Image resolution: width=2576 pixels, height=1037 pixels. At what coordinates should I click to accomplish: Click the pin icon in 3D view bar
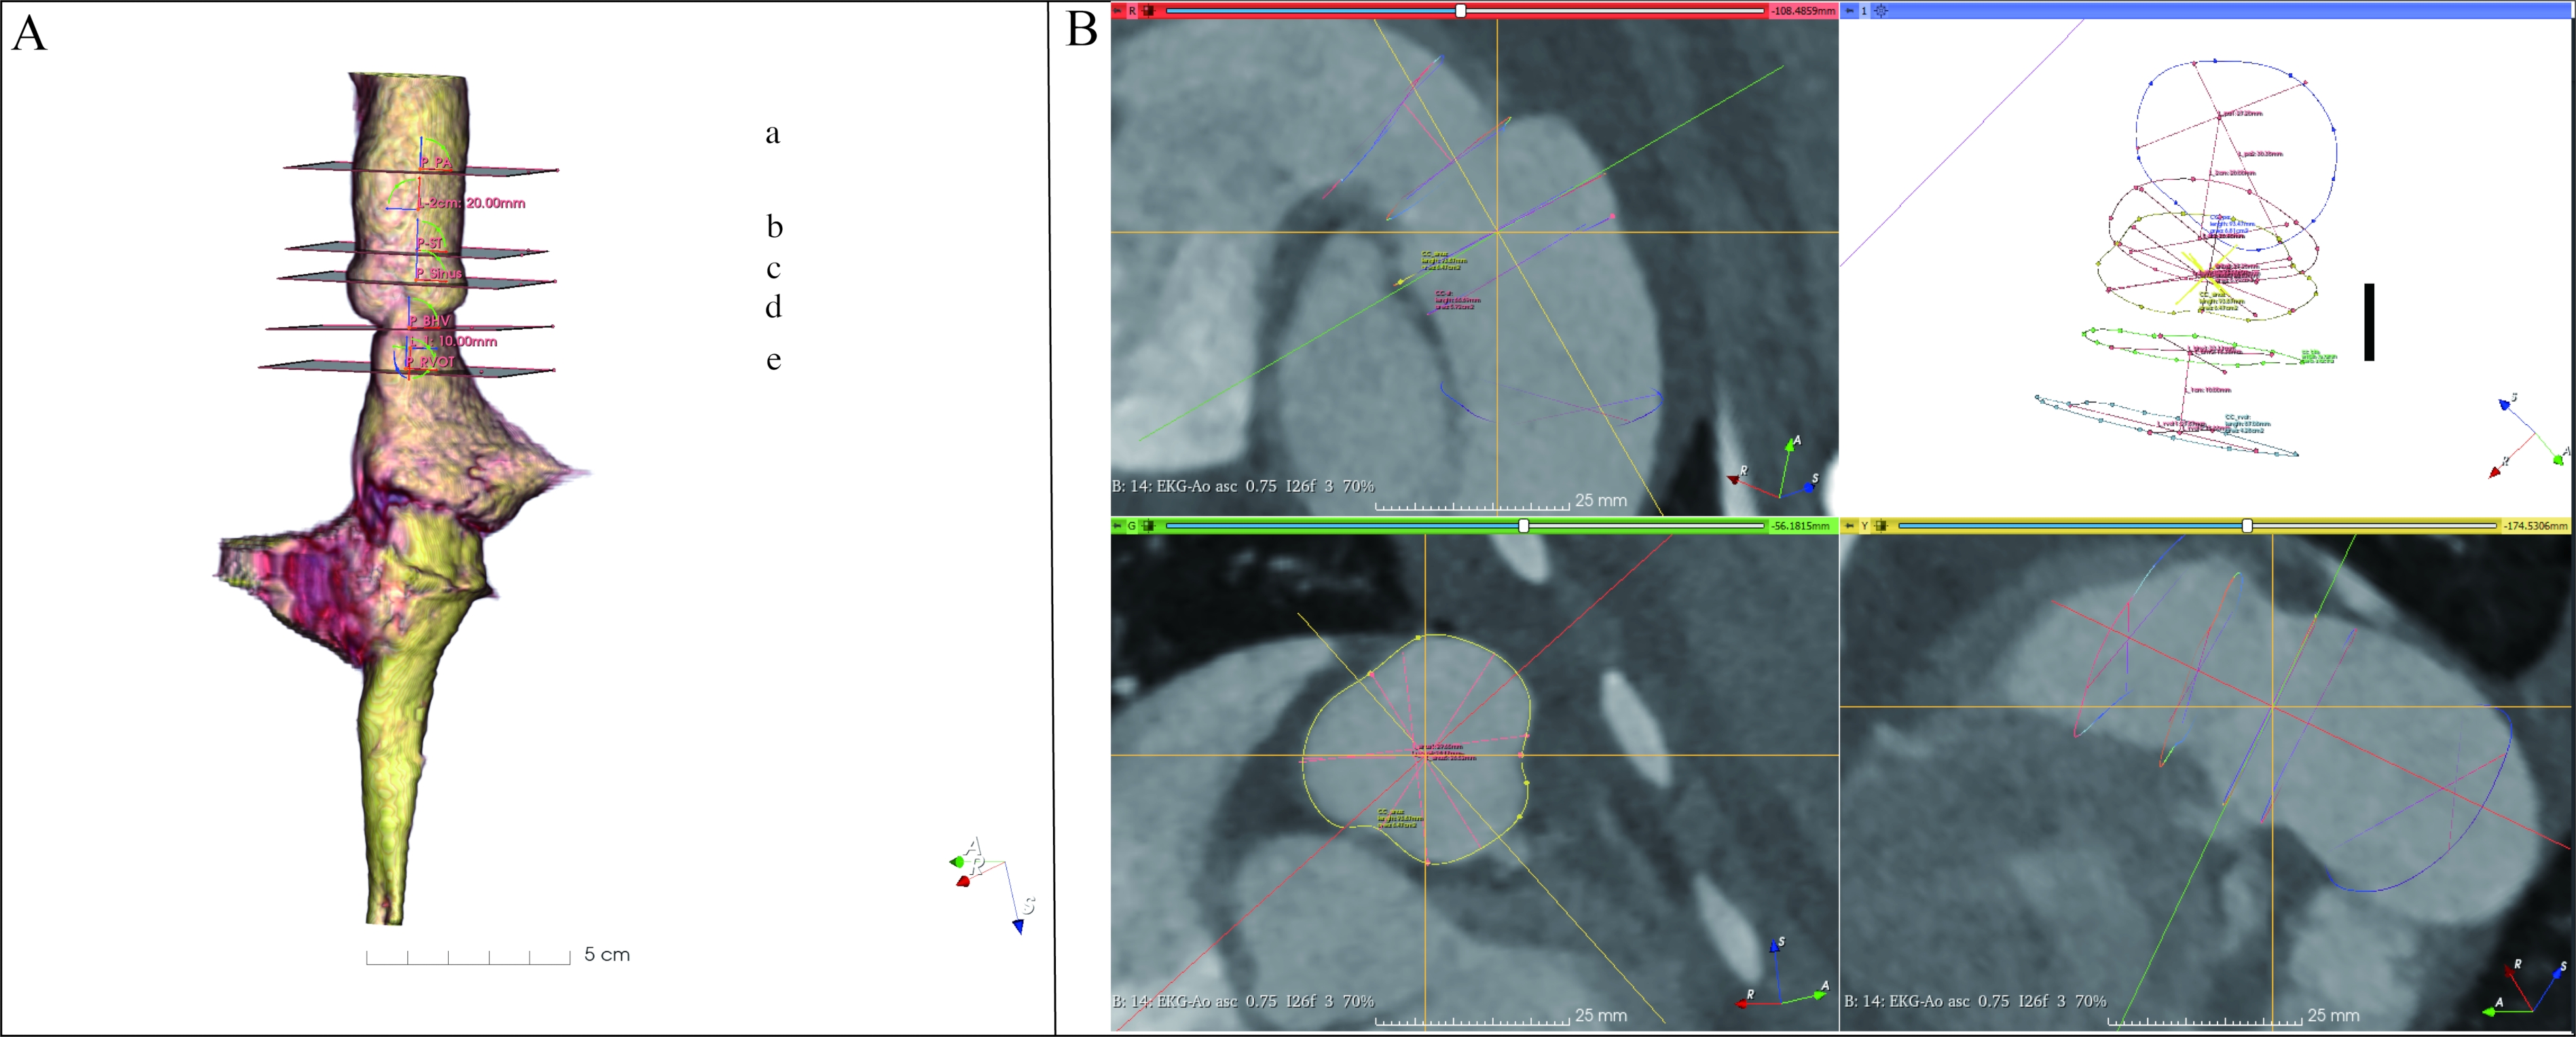(x=1850, y=11)
